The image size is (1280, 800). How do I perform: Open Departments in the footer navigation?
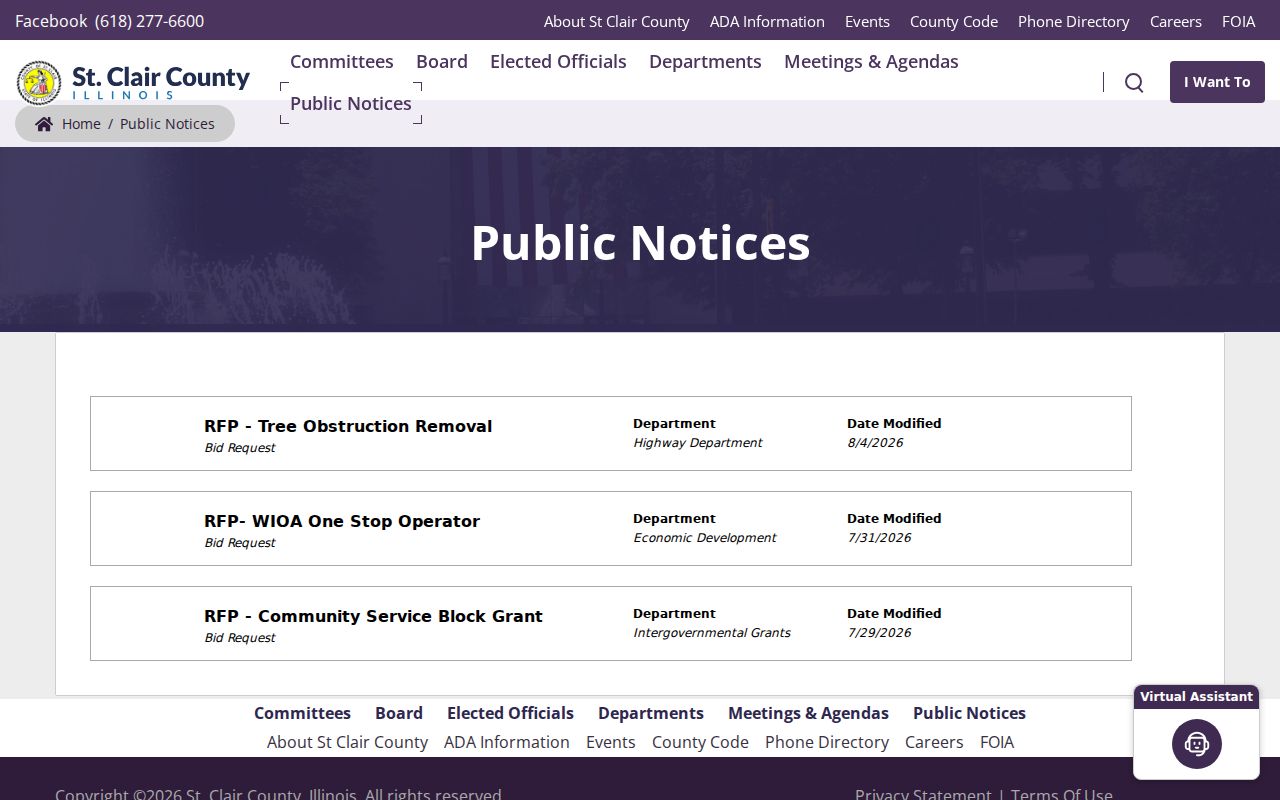click(x=651, y=713)
